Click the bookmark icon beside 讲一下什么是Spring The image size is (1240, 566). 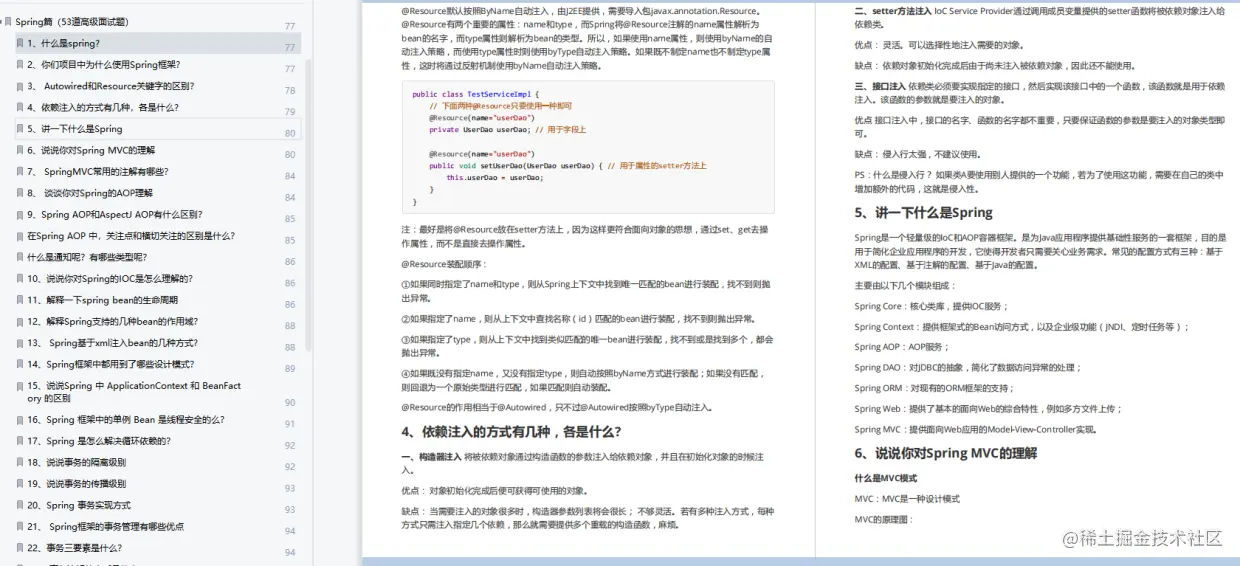point(19,129)
